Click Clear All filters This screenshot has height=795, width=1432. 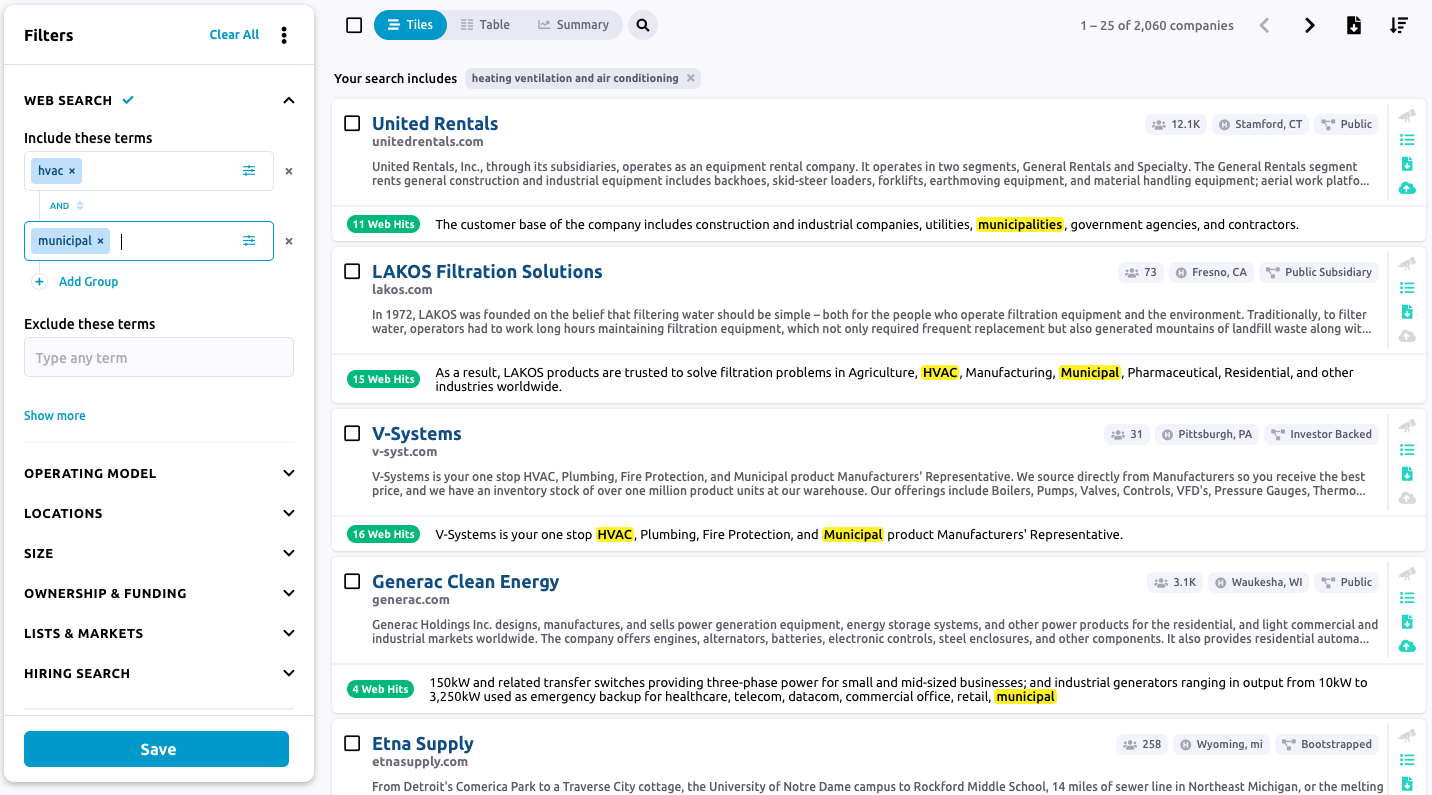(x=234, y=35)
